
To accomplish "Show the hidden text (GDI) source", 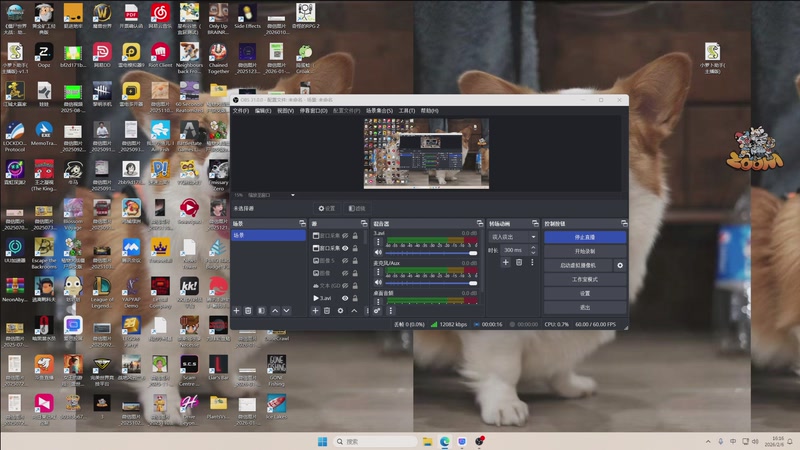I will tap(345, 286).
